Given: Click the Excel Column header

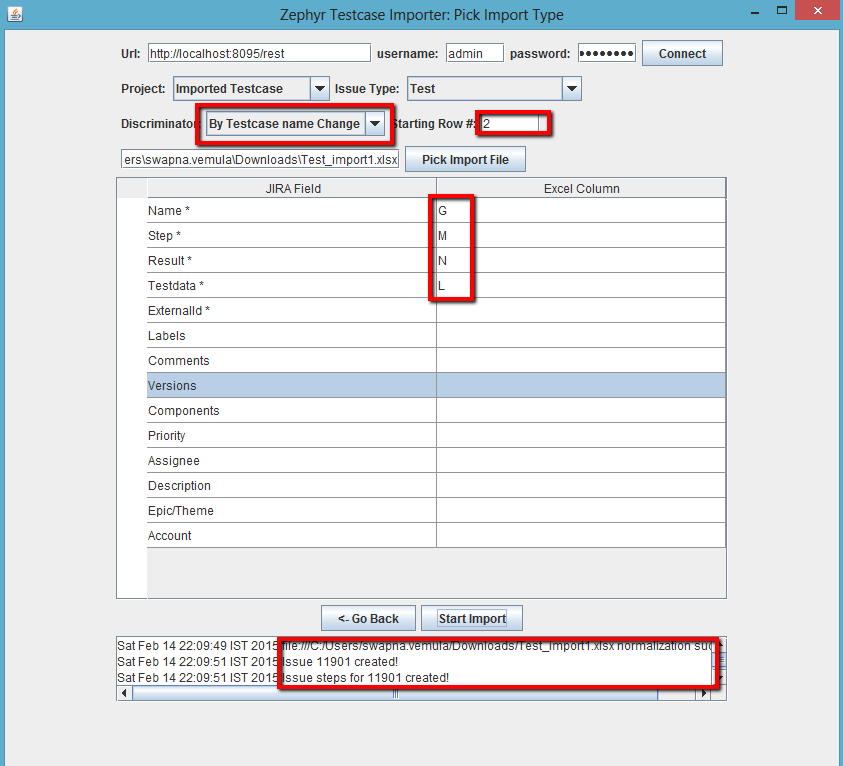Looking at the screenshot, I should click(x=581, y=189).
